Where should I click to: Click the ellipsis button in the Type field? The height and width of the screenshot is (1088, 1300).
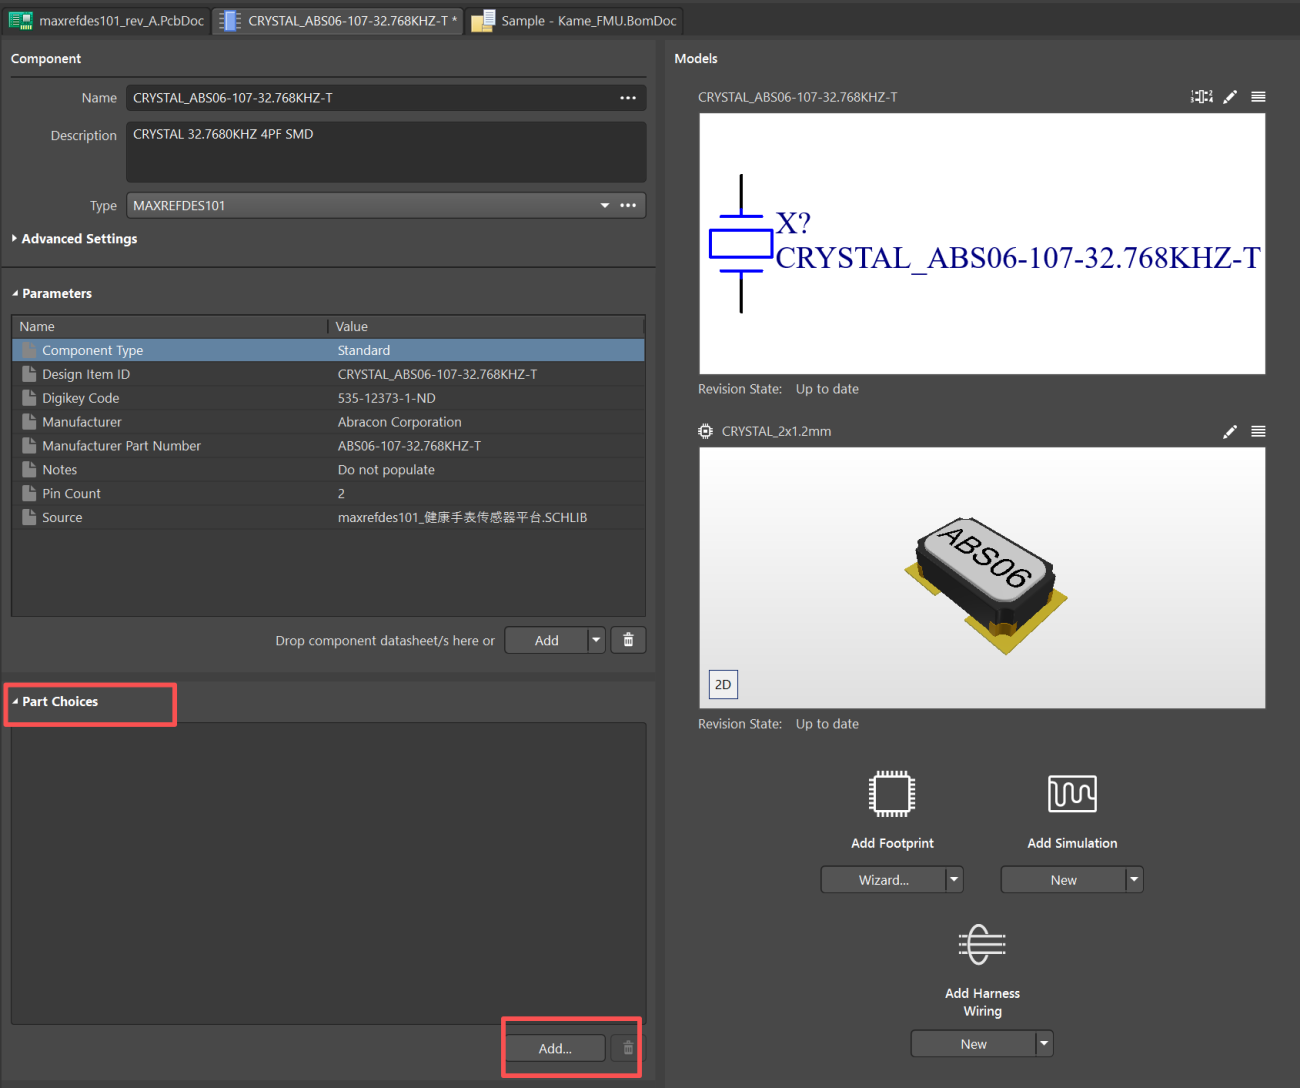pos(628,205)
